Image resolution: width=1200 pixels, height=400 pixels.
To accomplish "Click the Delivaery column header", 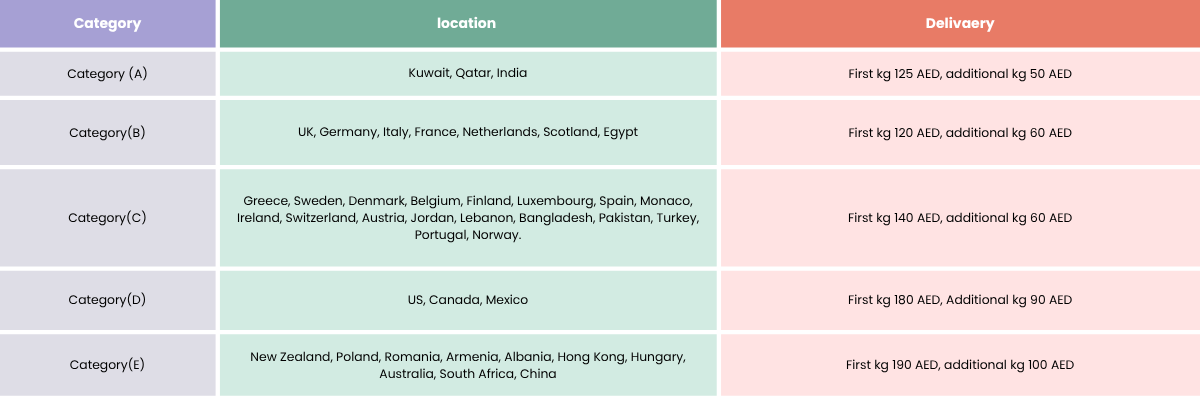I will [x=959, y=23].
